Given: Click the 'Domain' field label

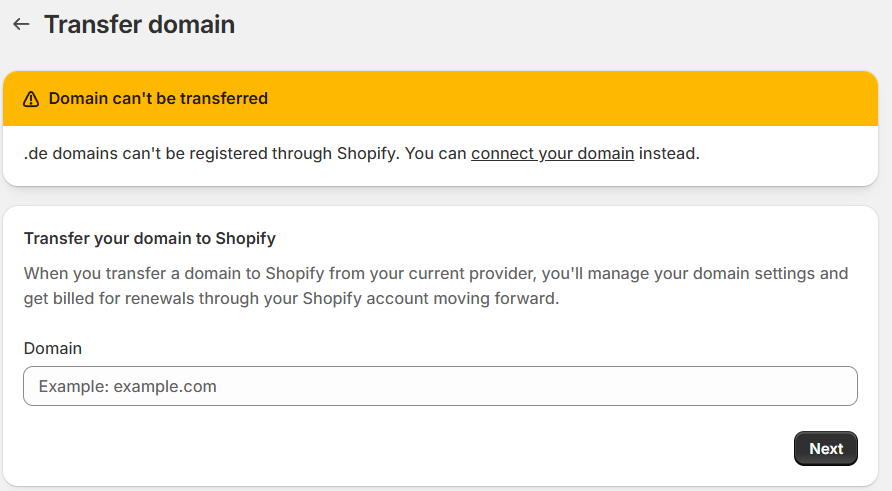Looking at the screenshot, I should click(53, 348).
